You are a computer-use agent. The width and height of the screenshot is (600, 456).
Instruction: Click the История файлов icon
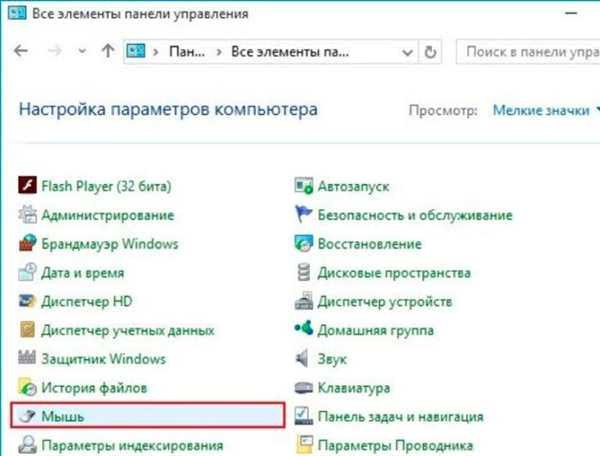28,387
